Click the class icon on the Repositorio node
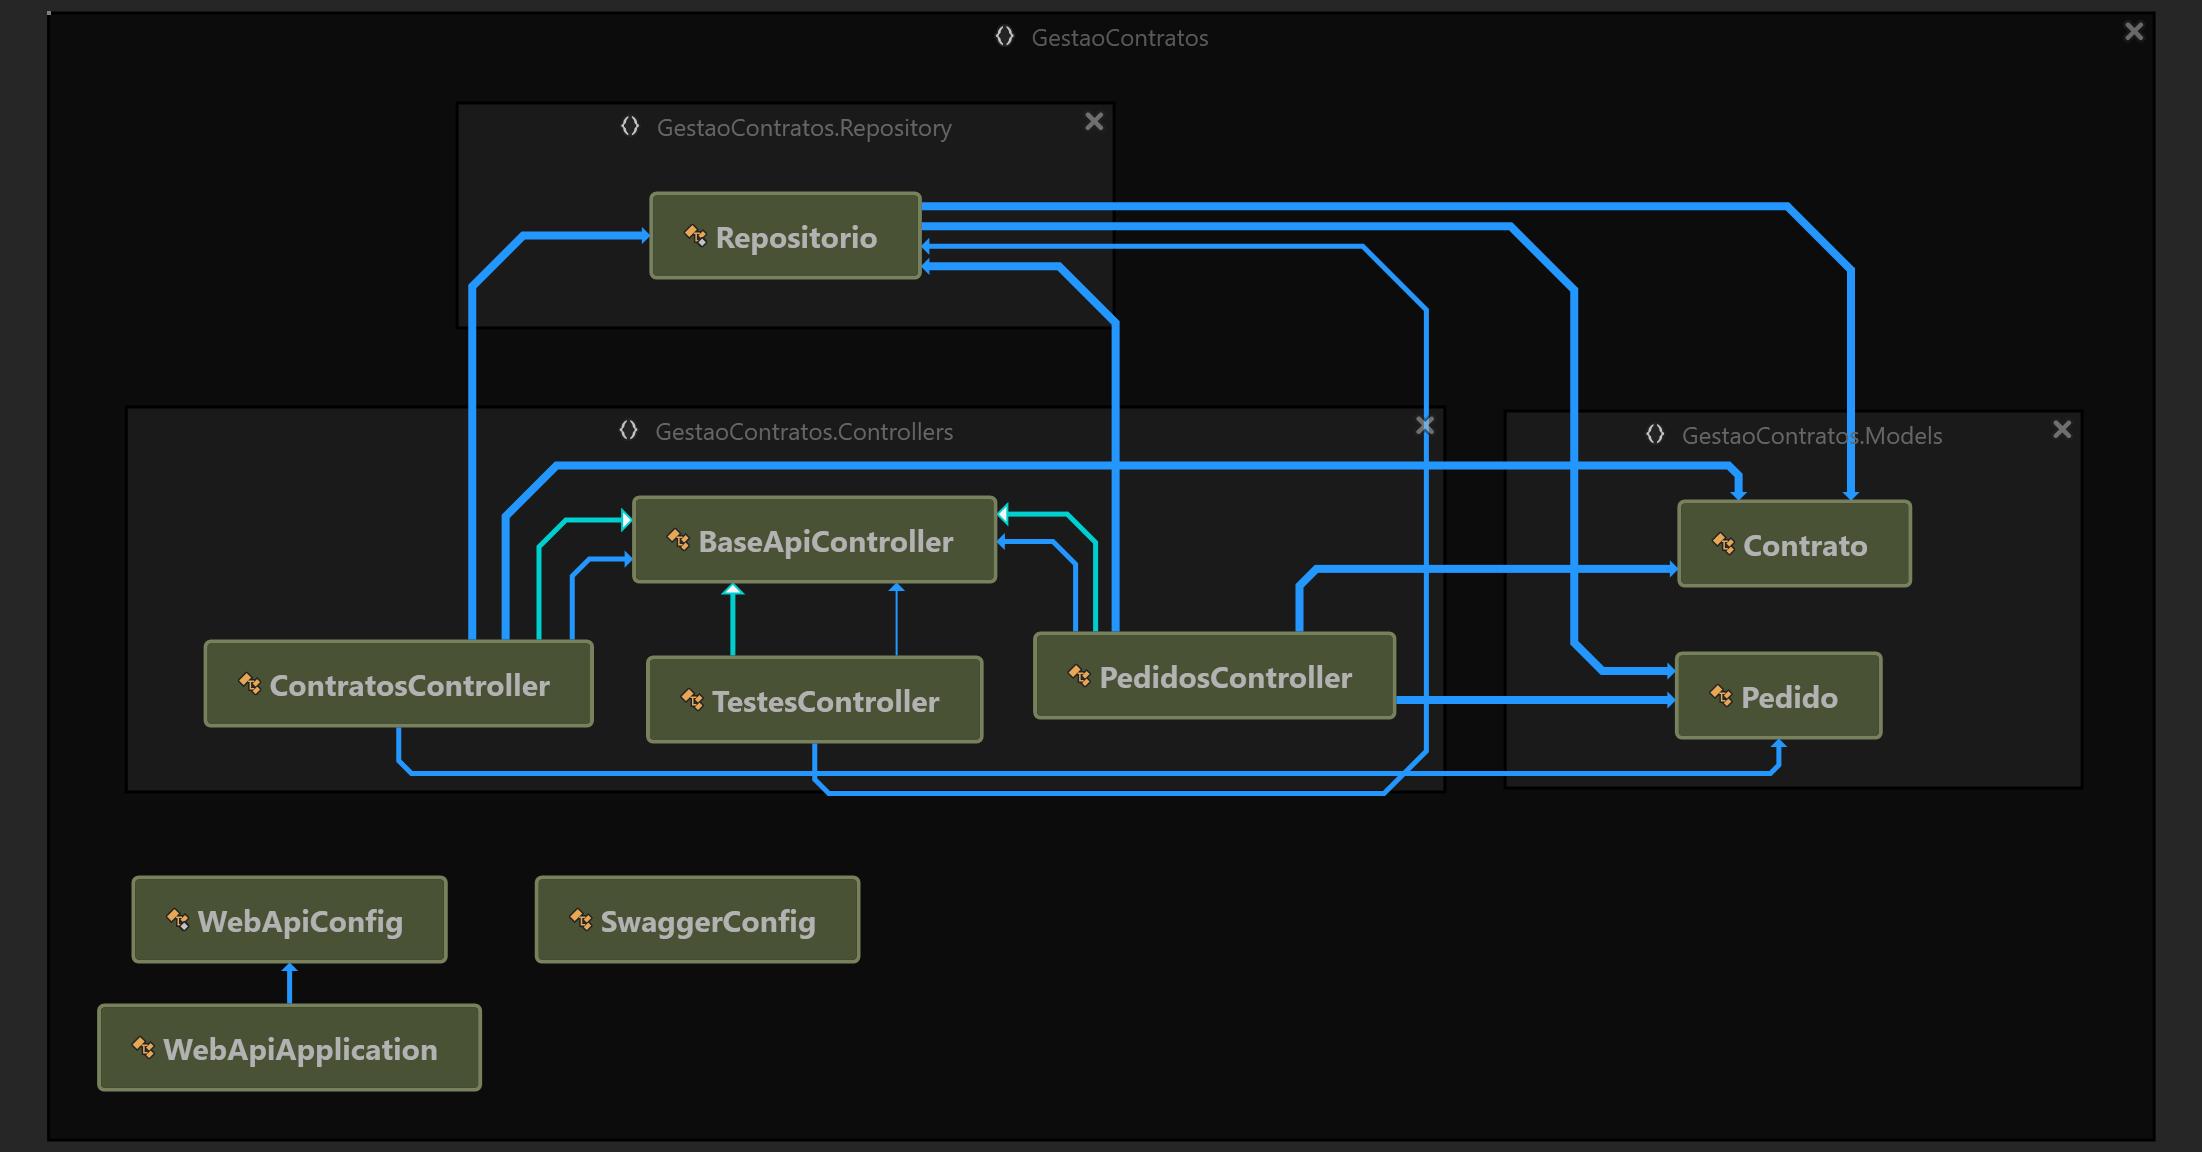 point(695,236)
